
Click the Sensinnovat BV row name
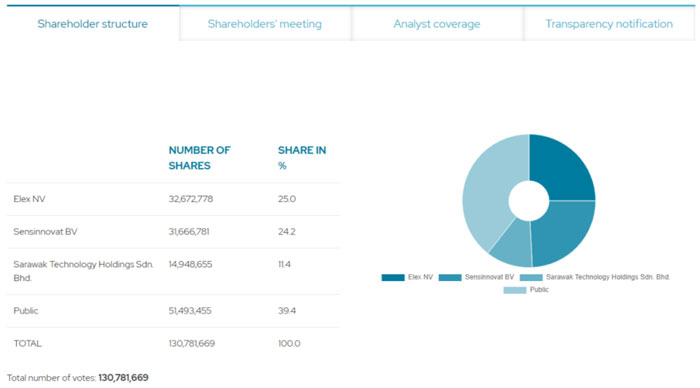45,232
